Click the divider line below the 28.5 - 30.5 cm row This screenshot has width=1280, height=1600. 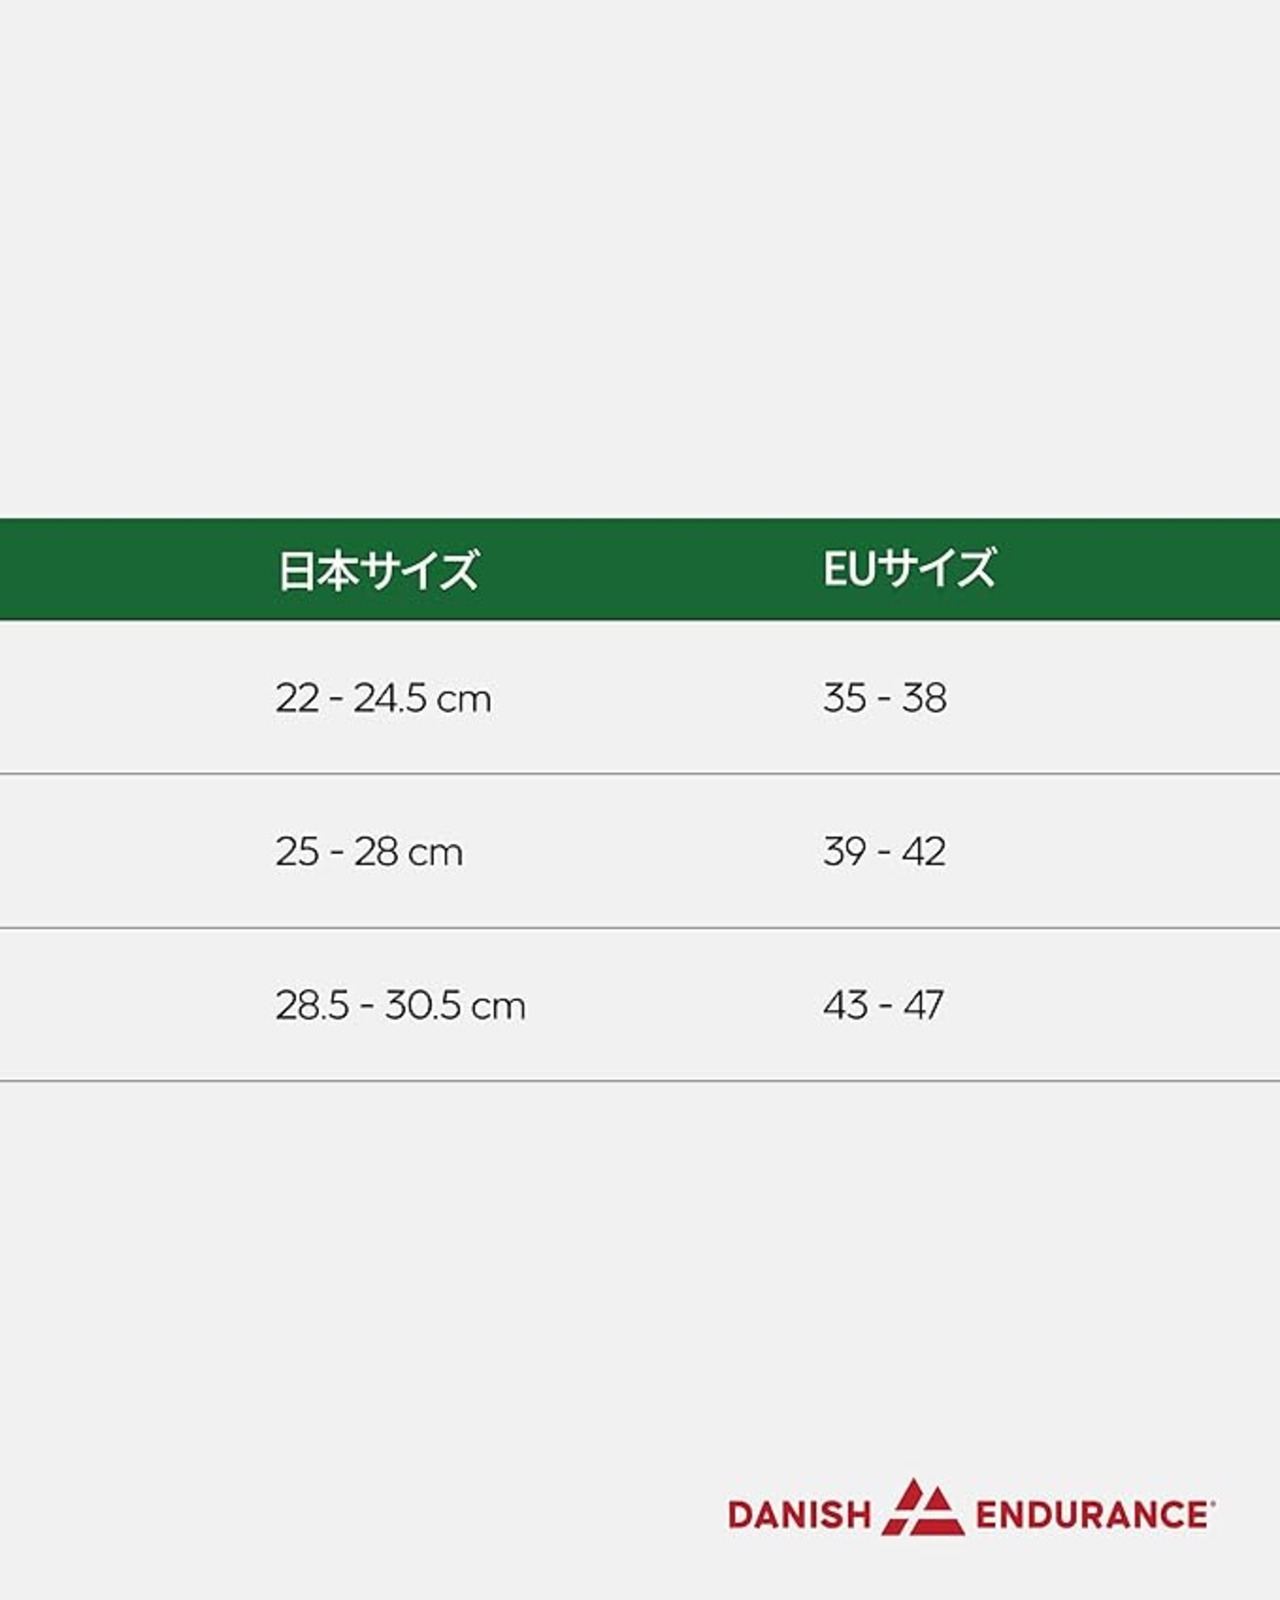pyautogui.click(x=640, y=1081)
